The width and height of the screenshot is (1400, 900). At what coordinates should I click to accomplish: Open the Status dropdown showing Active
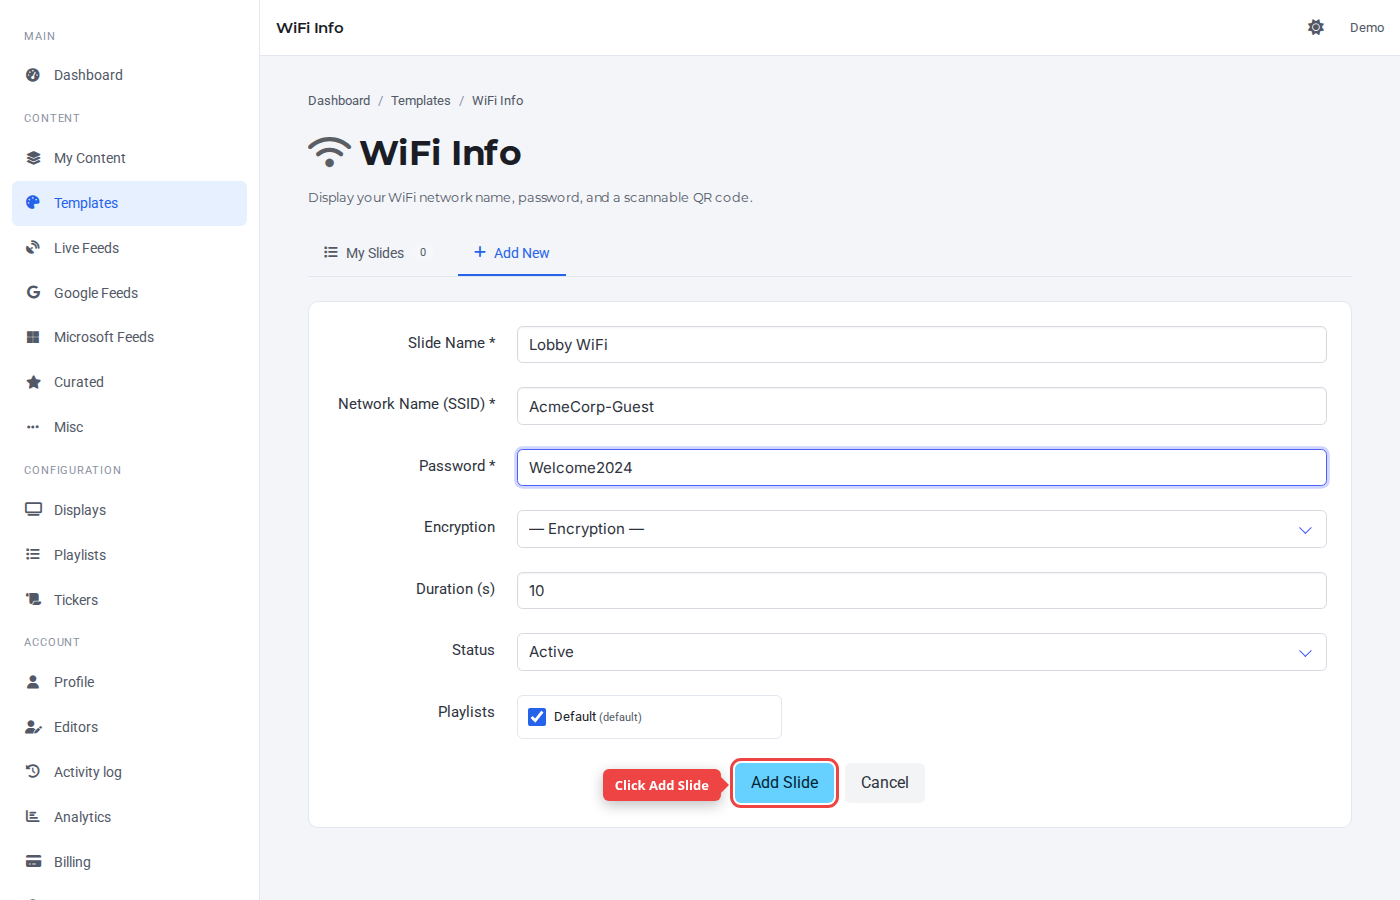point(921,652)
